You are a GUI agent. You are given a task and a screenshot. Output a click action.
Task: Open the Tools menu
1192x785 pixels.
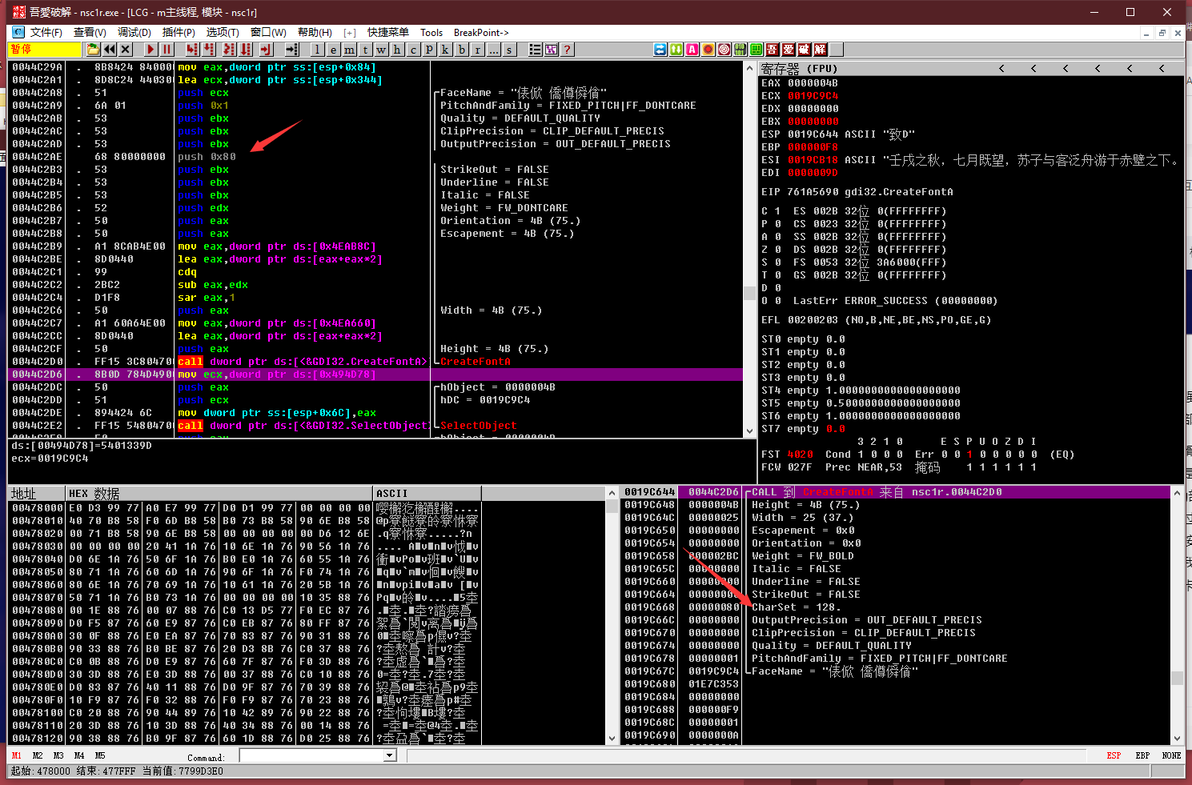pos(431,33)
